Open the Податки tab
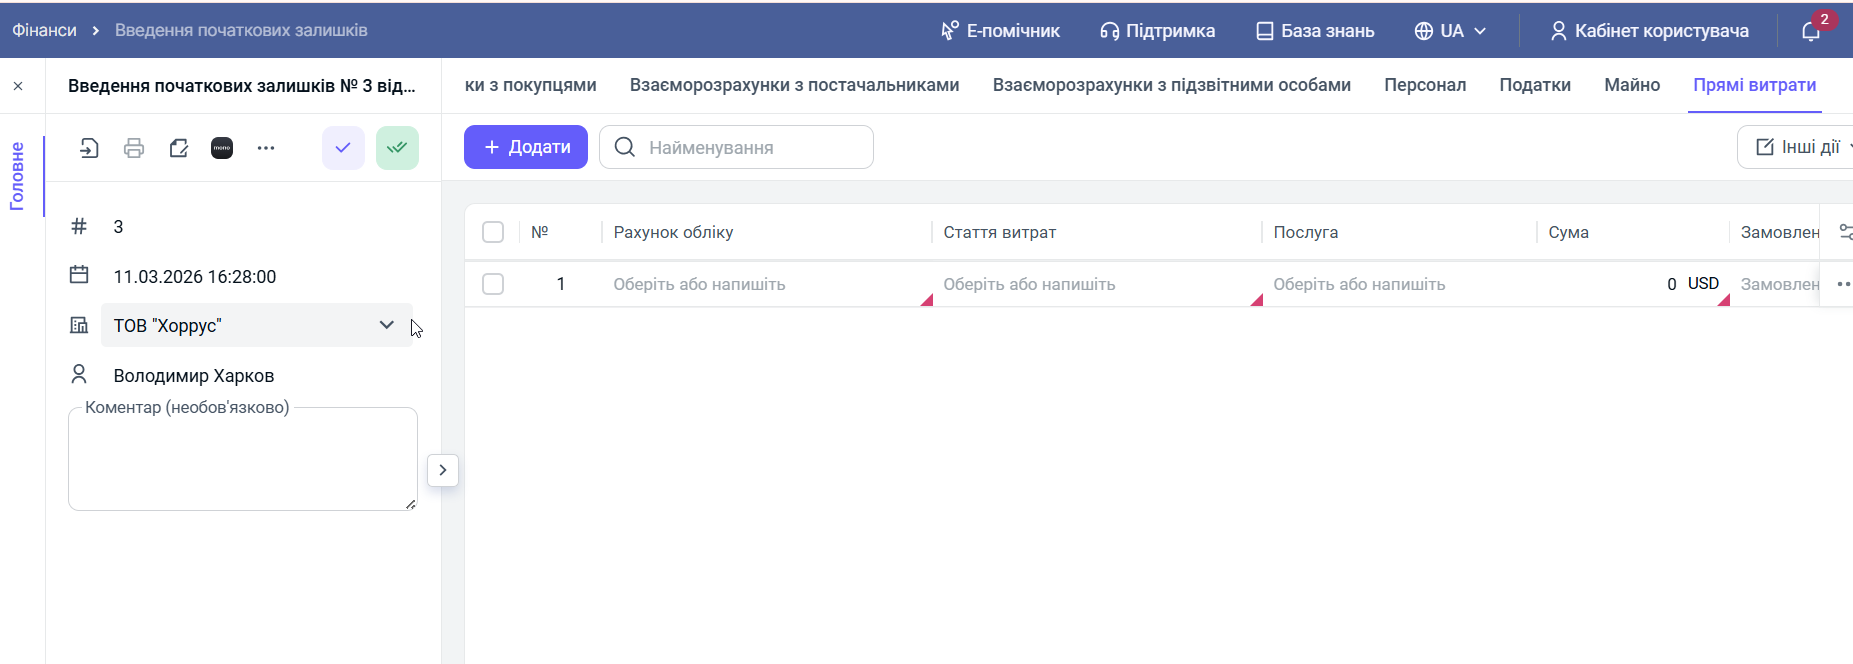 click(1534, 85)
